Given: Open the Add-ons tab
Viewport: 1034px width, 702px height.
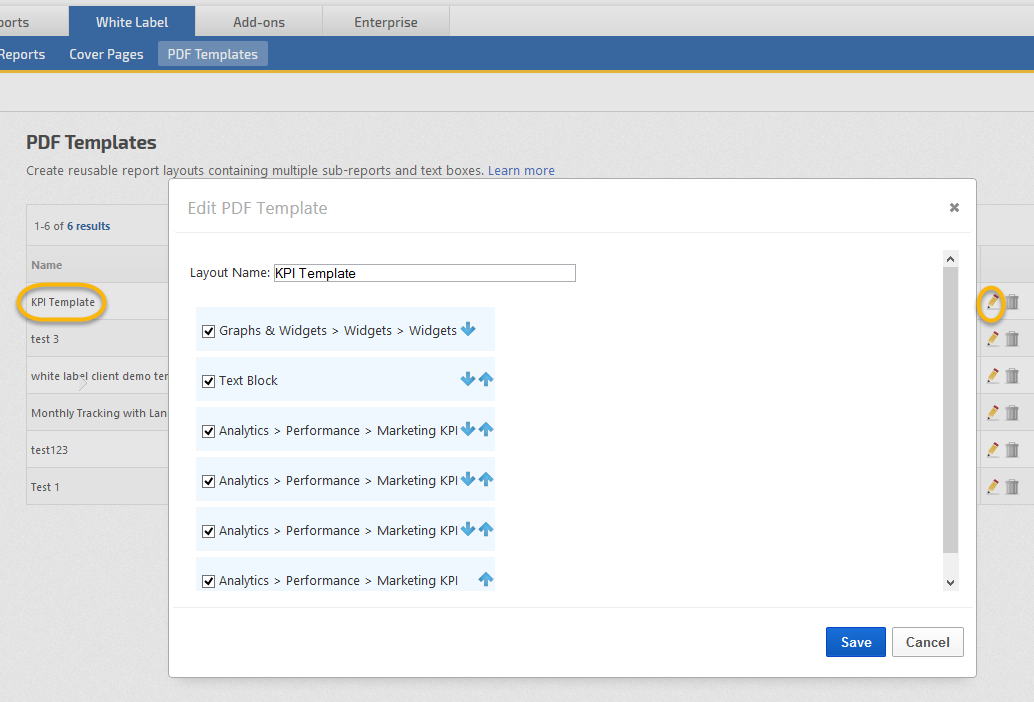Looking at the screenshot, I should [259, 22].
